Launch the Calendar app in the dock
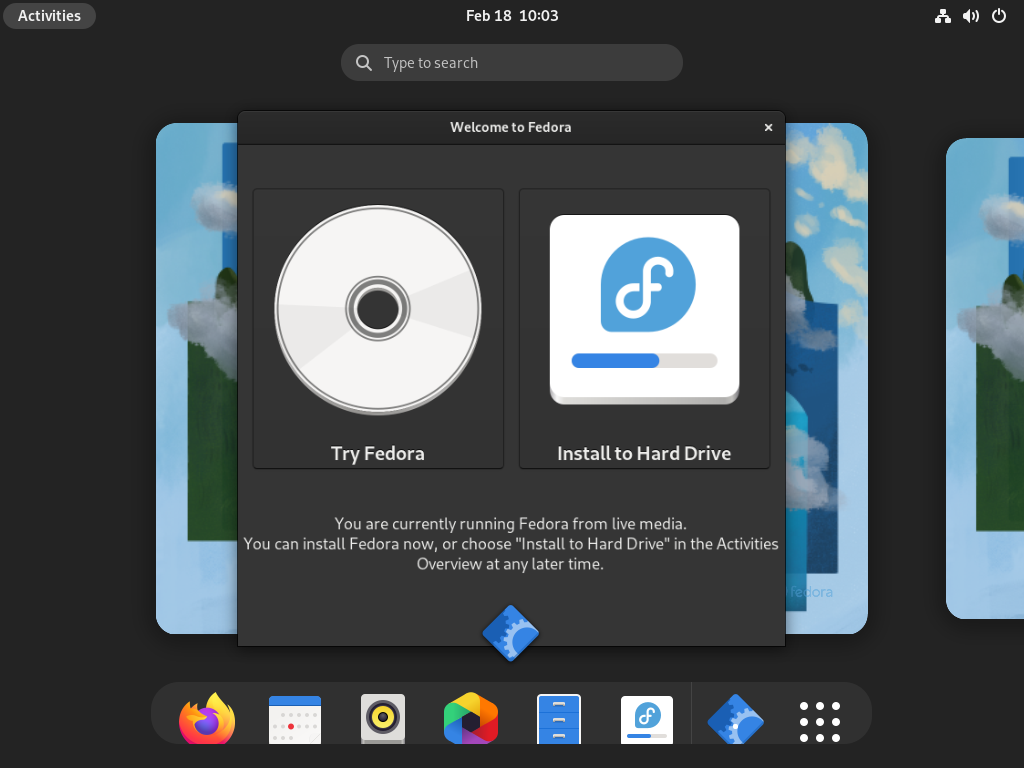Image resolution: width=1024 pixels, height=768 pixels. (295, 719)
